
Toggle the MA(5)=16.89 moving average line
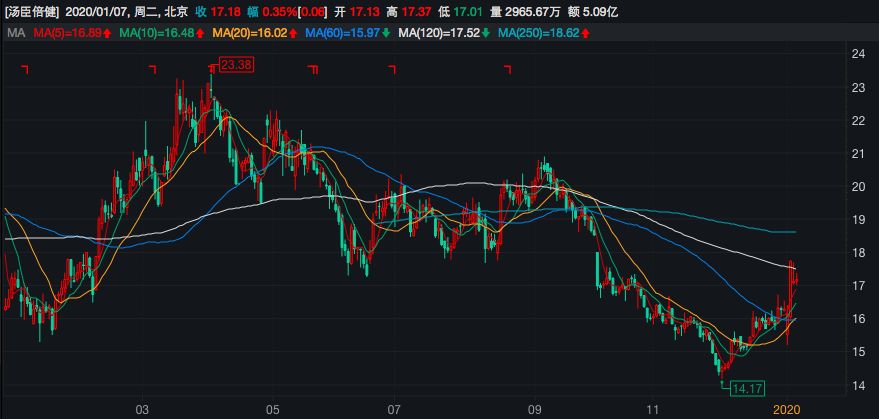[64, 34]
